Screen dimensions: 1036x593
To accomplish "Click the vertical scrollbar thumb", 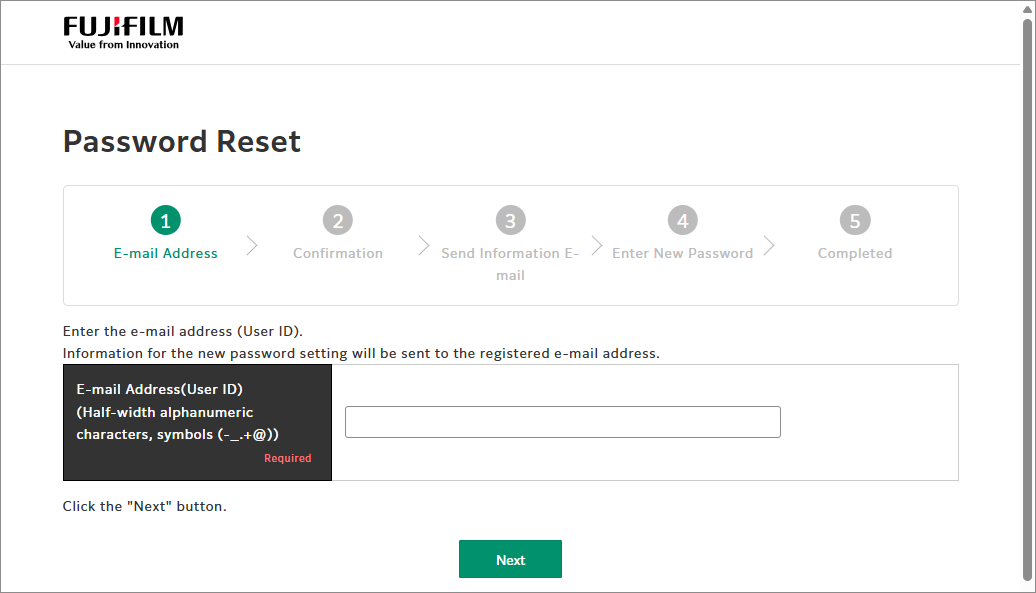I will pos(1027,300).
